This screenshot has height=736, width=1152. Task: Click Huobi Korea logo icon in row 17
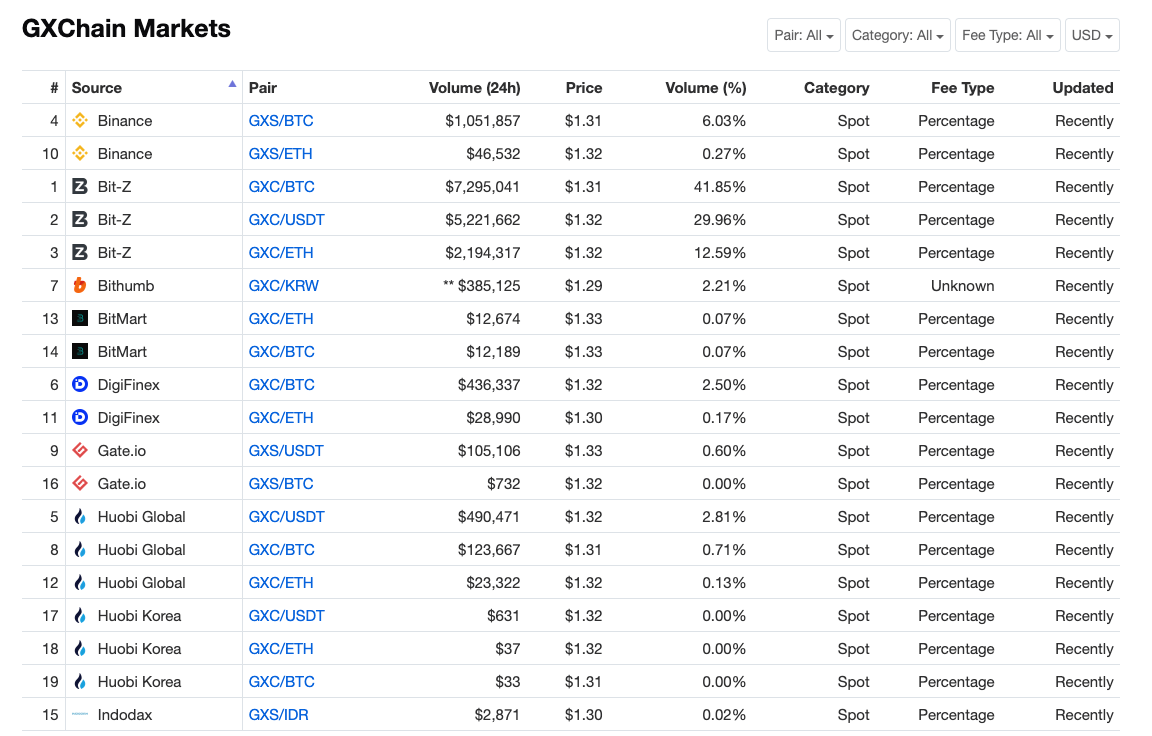[80, 616]
